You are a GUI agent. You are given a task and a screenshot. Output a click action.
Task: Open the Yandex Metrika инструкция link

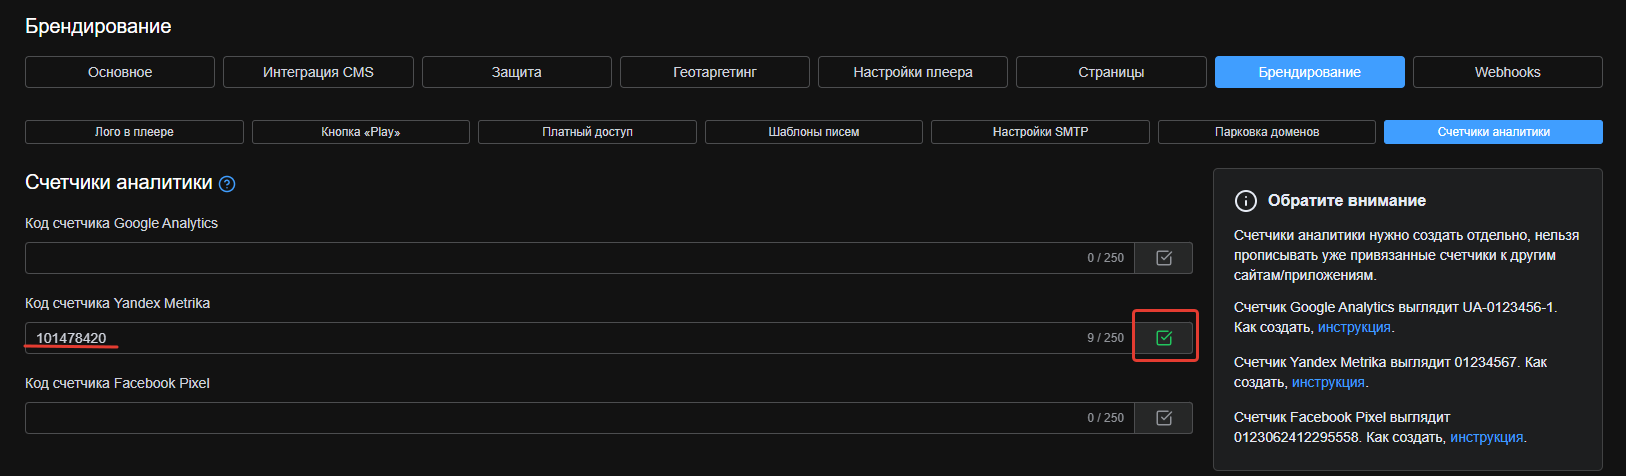click(1328, 382)
